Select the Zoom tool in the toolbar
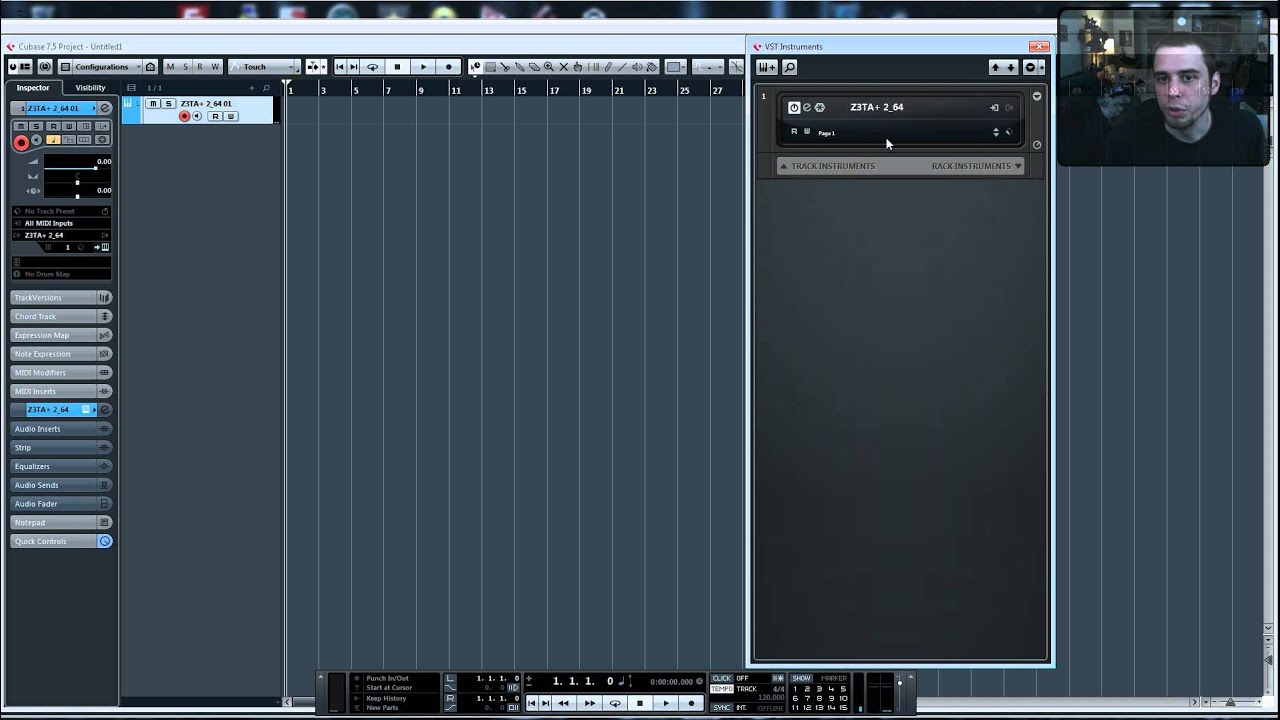 click(x=549, y=67)
